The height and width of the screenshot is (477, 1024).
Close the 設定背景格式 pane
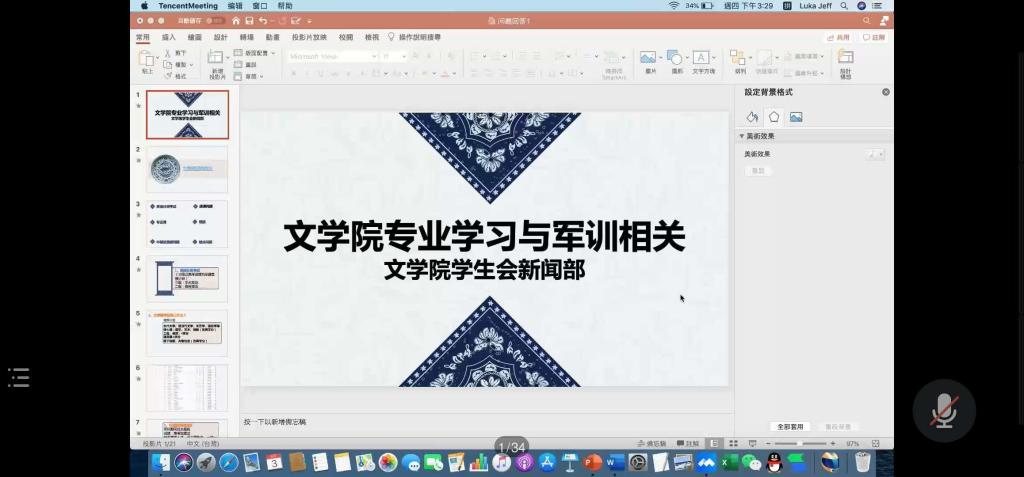(885, 92)
